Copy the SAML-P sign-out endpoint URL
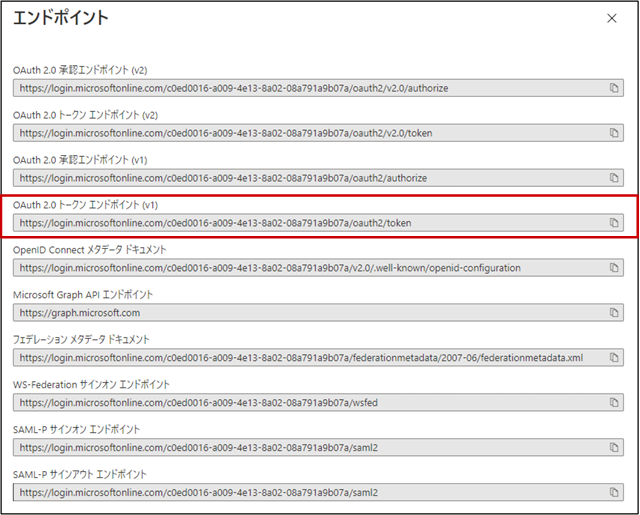The image size is (640, 515). tap(614, 492)
